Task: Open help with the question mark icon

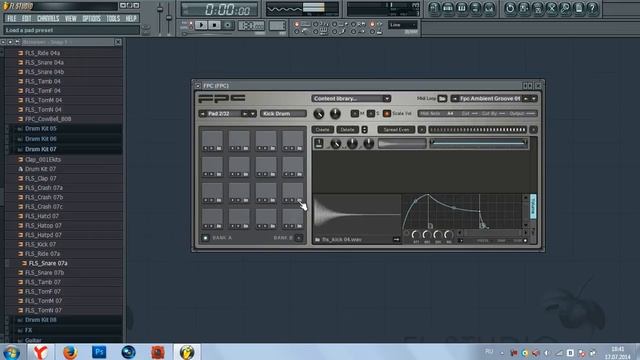Action: click(593, 8)
